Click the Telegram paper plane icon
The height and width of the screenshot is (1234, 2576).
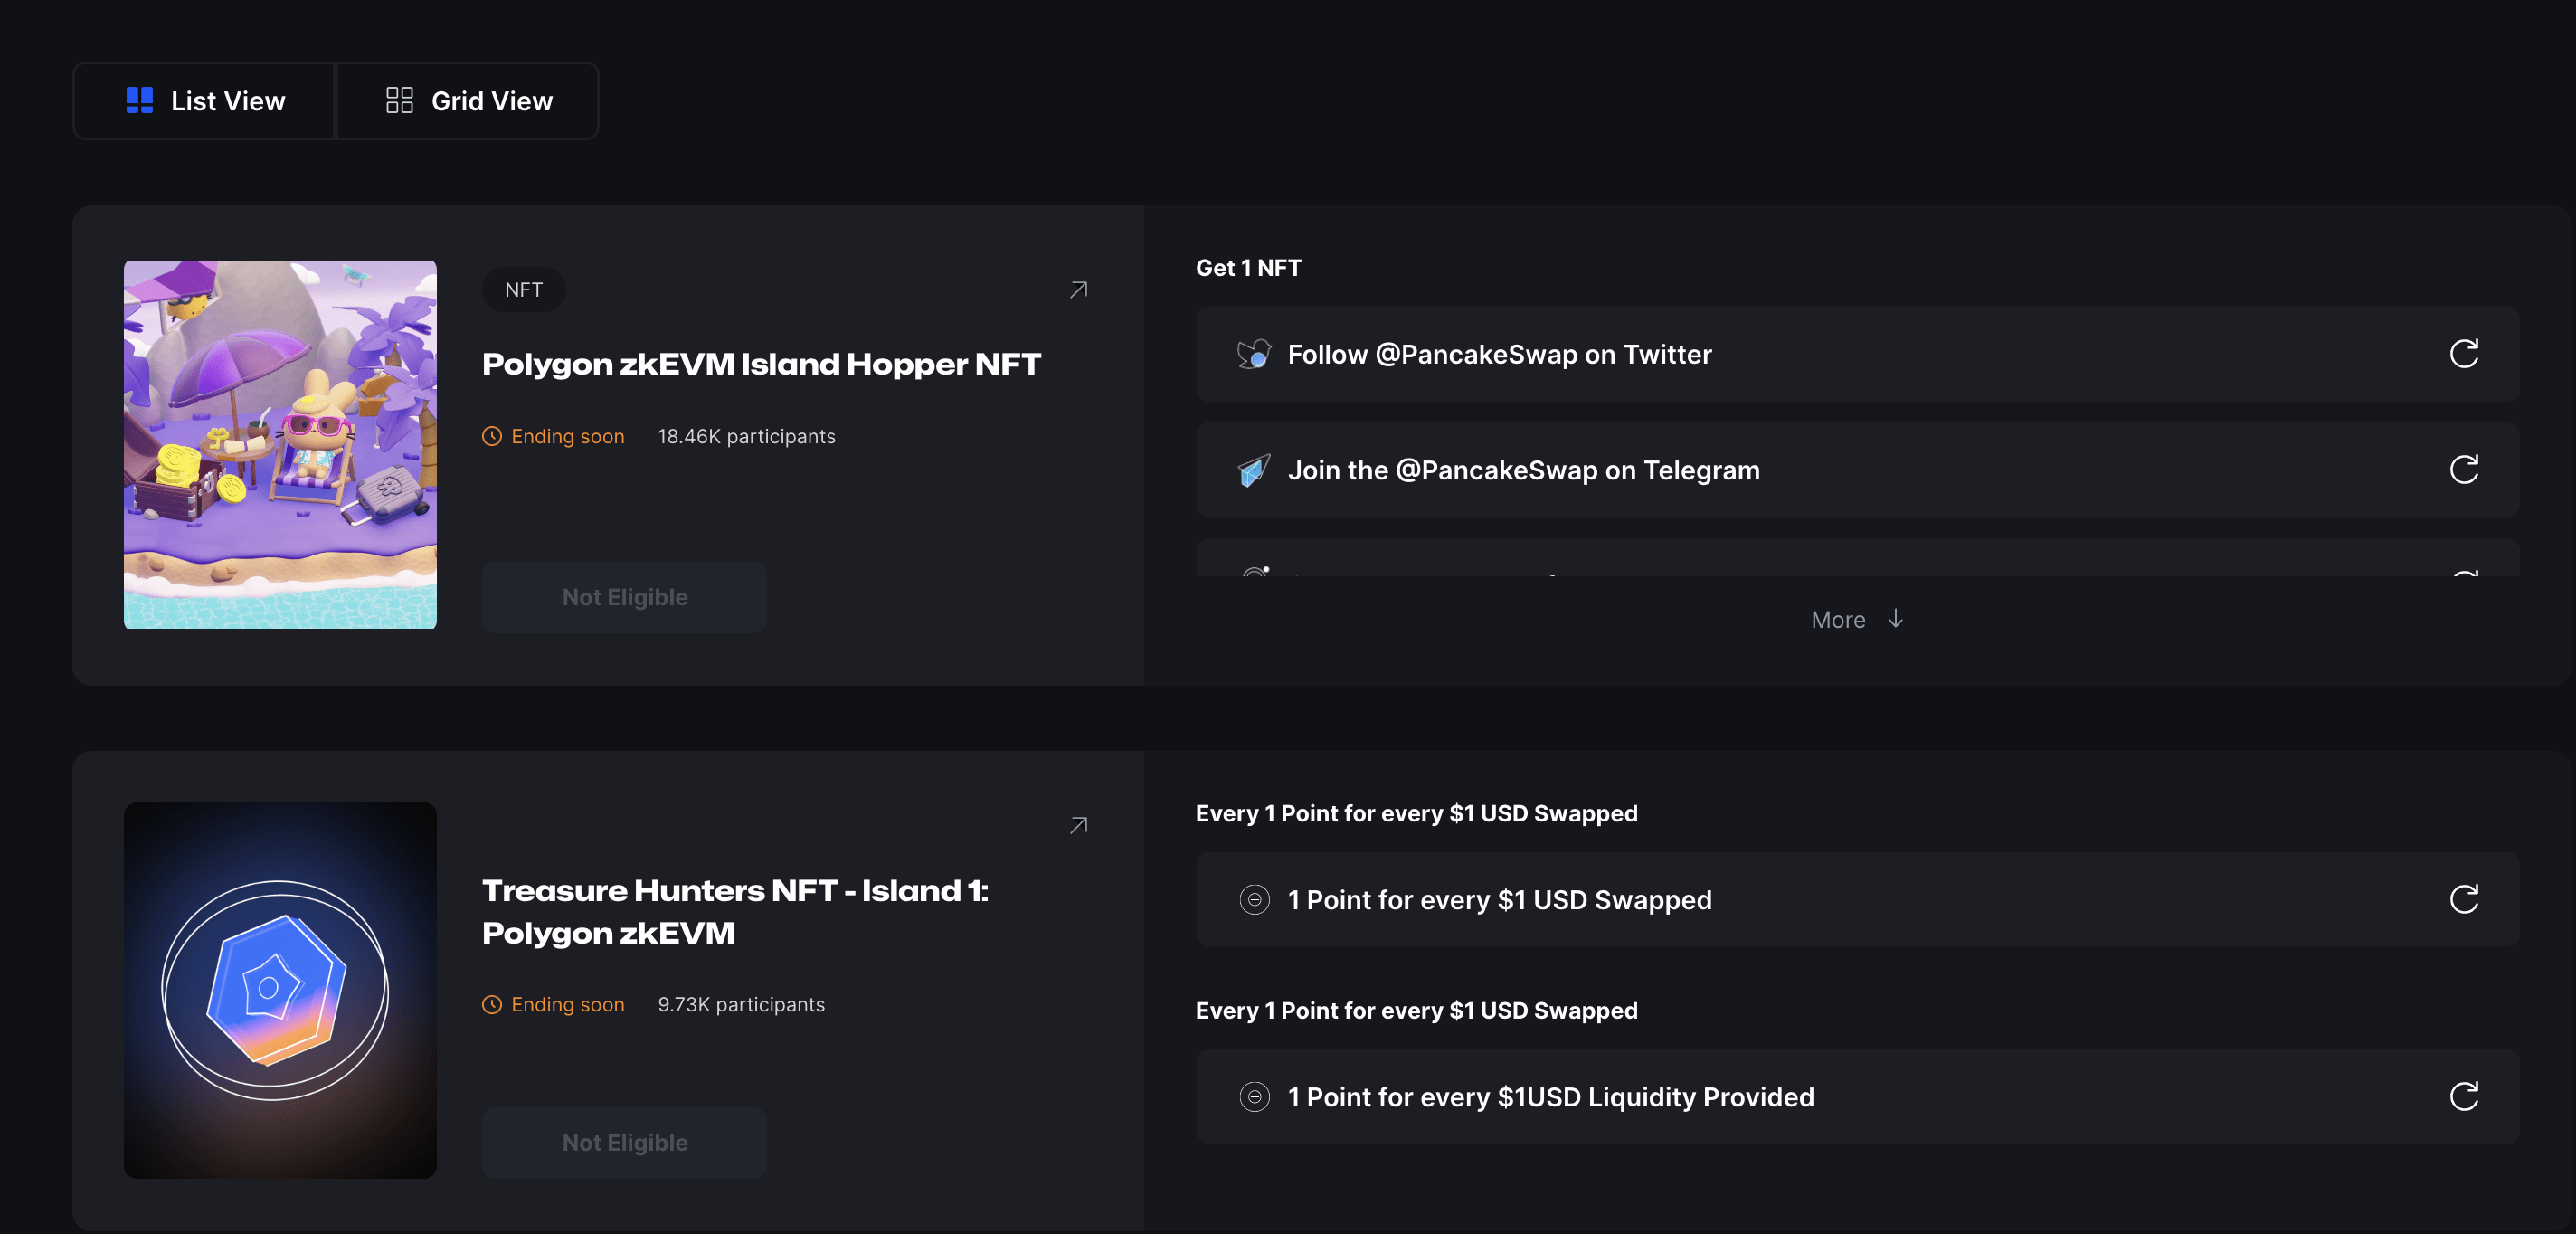[1254, 470]
